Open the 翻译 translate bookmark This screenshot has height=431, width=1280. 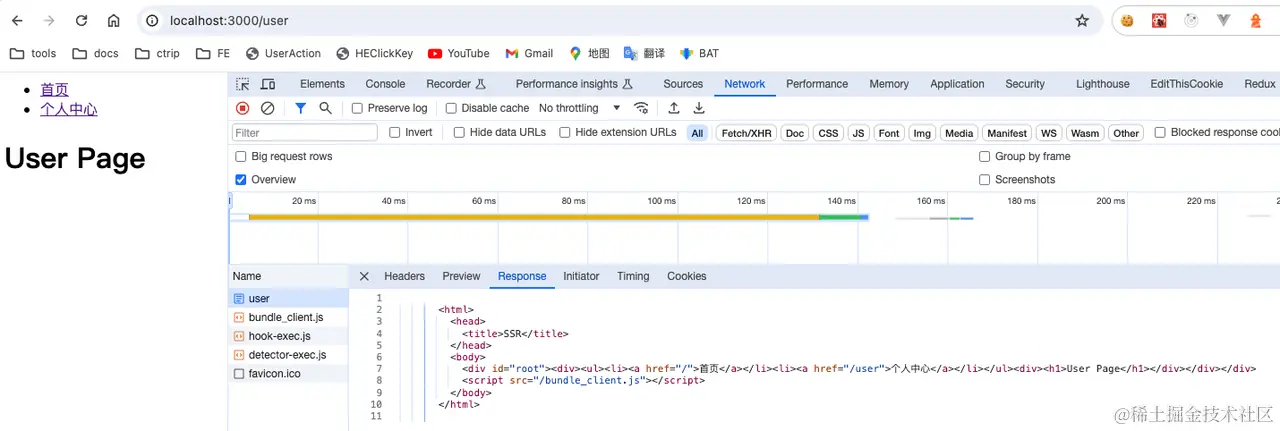click(x=644, y=53)
